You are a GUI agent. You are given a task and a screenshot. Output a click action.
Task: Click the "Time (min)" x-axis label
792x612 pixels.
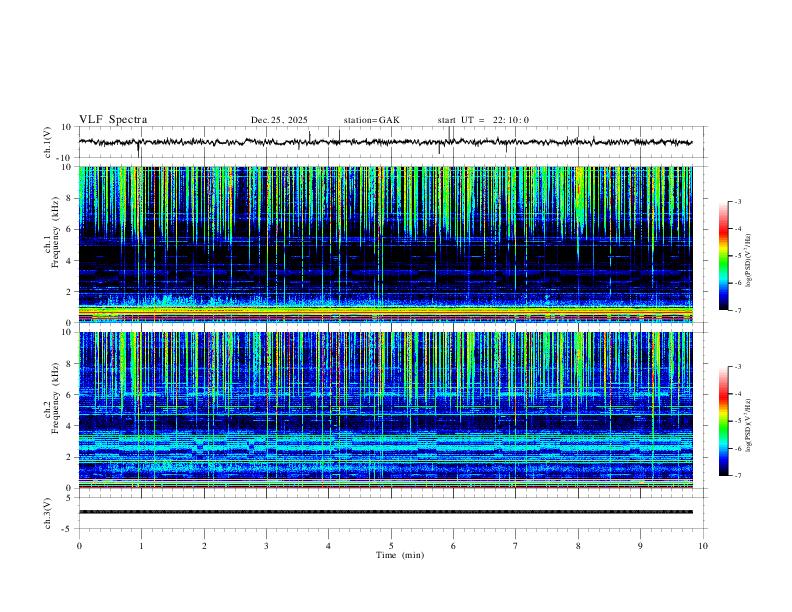tap(400, 555)
